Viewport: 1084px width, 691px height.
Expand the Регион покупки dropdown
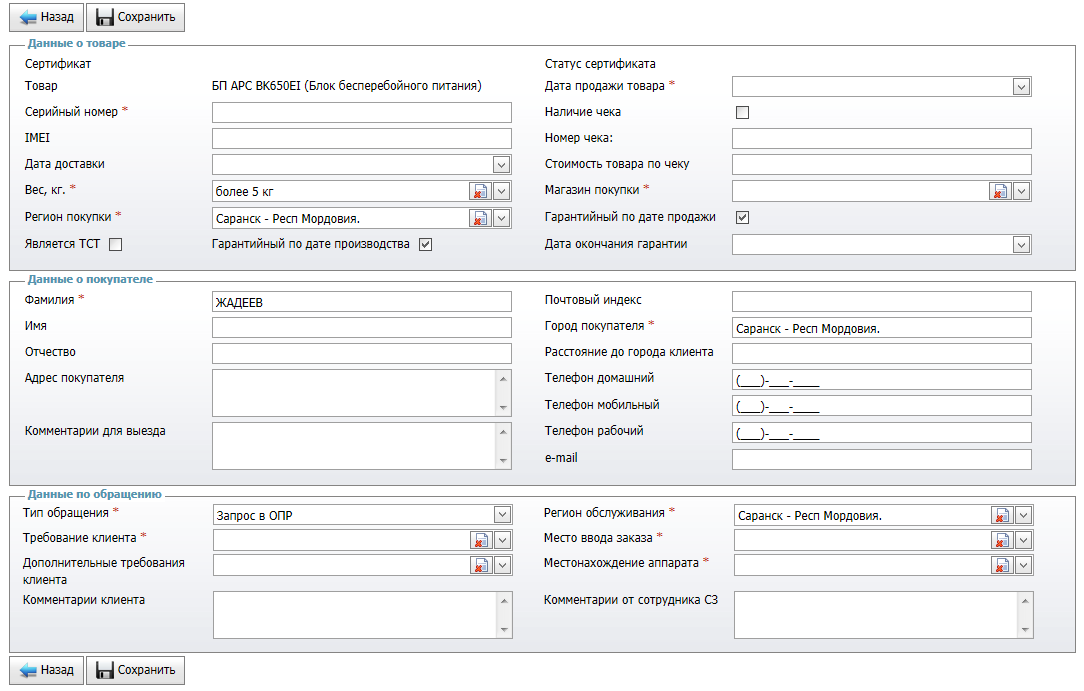pyautogui.click(x=501, y=218)
